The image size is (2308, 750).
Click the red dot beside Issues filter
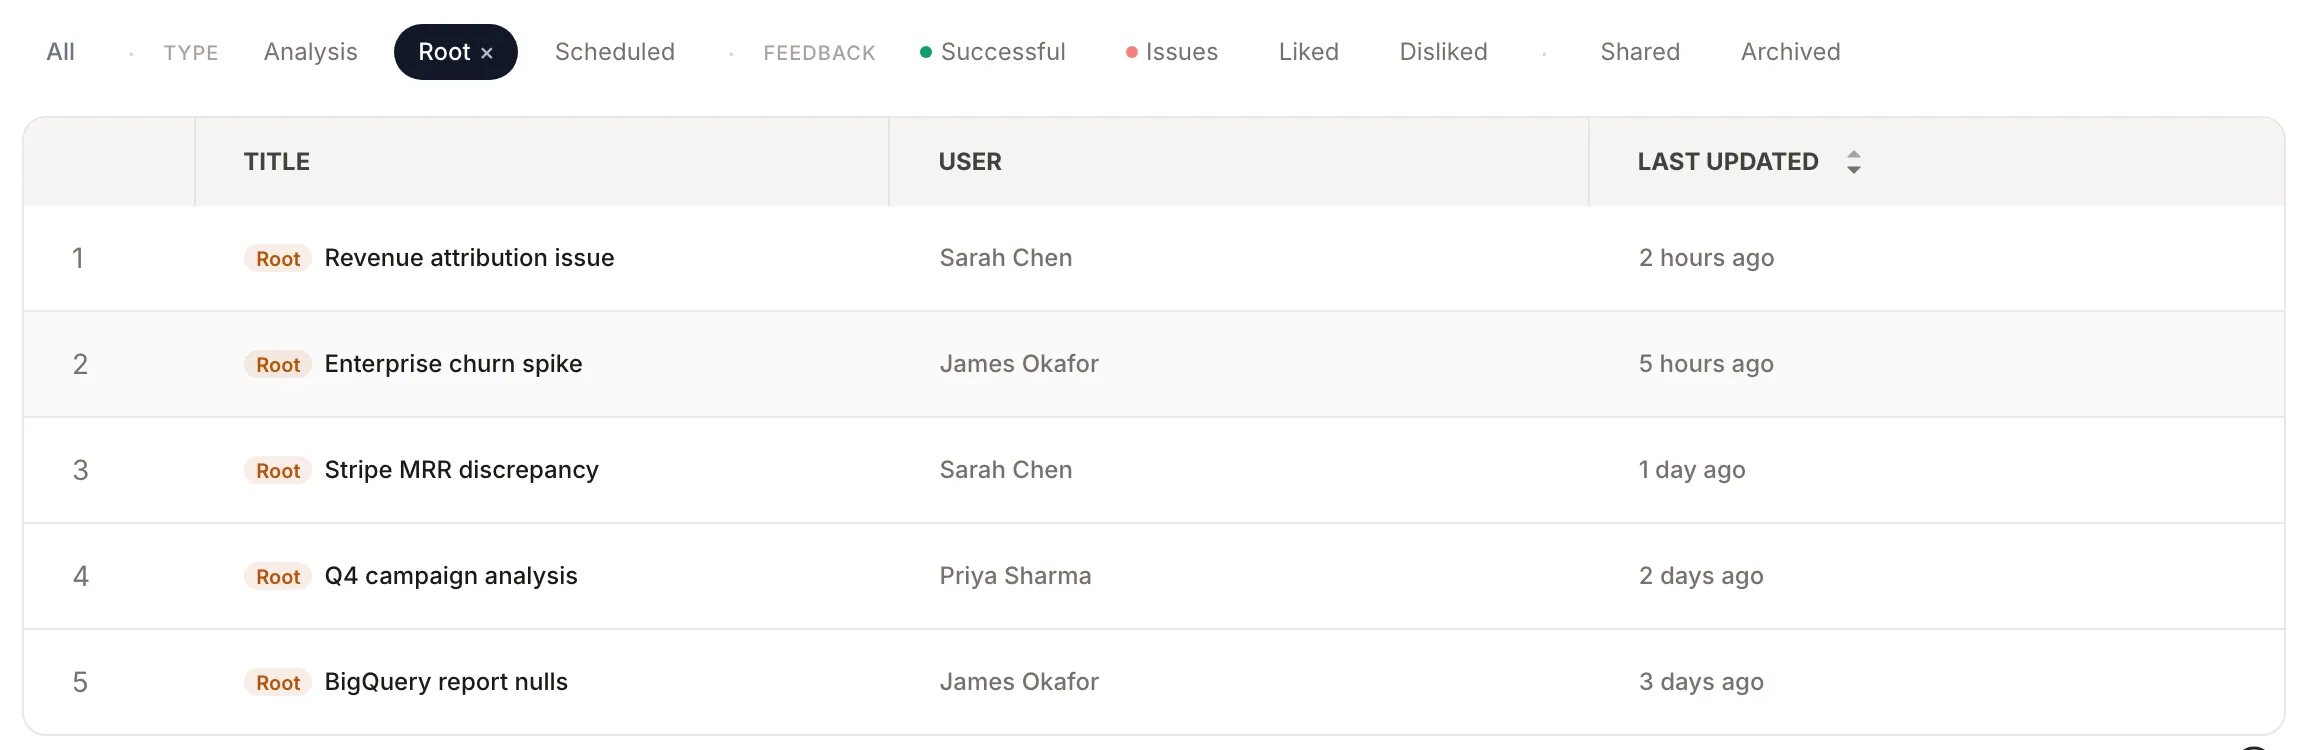1131,50
